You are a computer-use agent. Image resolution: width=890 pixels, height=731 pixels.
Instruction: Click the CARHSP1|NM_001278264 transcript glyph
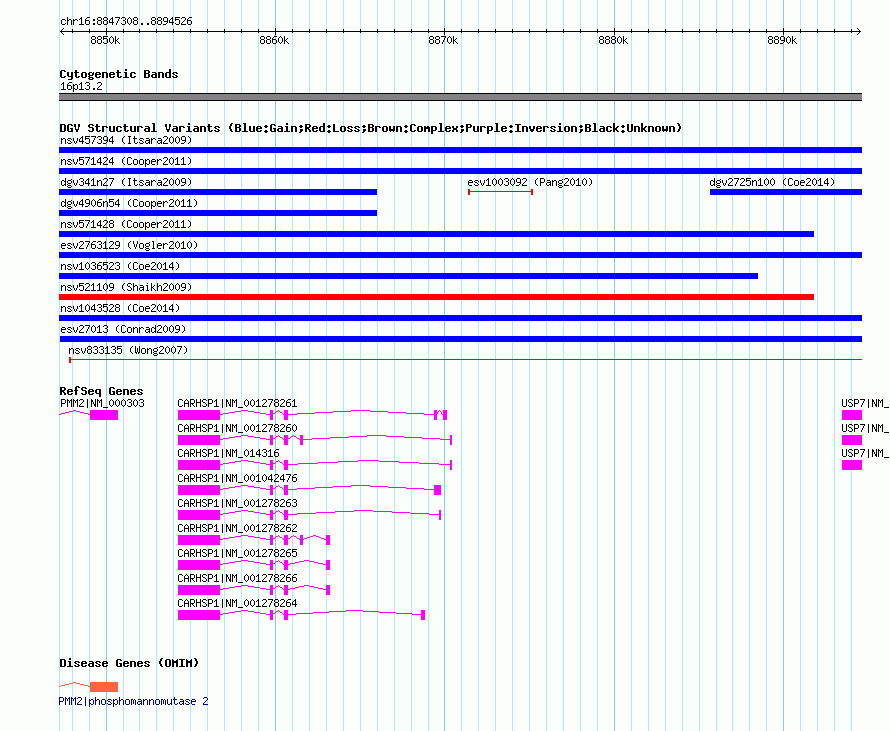[x=301, y=615]
